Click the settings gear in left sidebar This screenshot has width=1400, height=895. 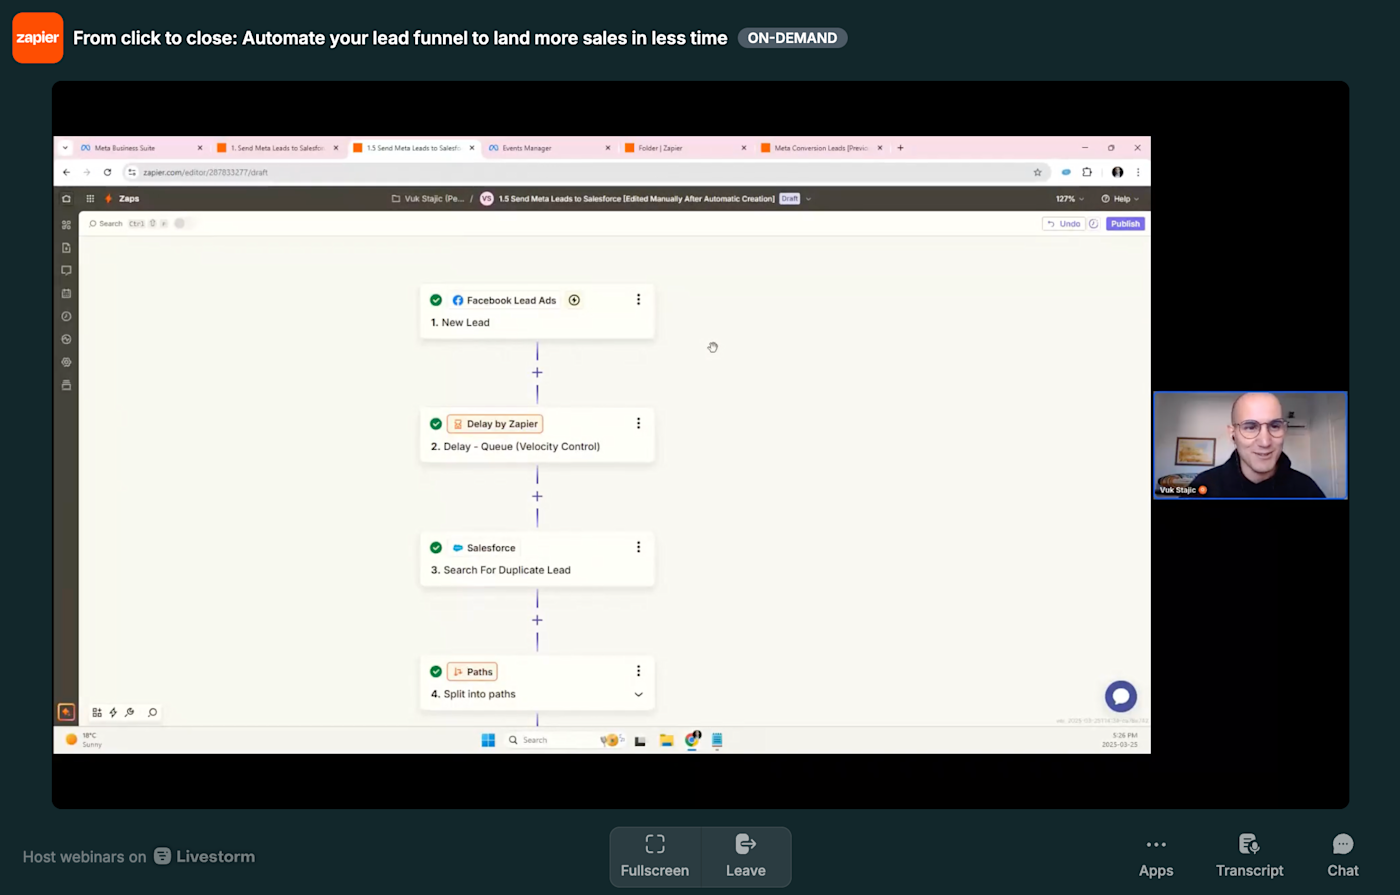tap(66, 362)
